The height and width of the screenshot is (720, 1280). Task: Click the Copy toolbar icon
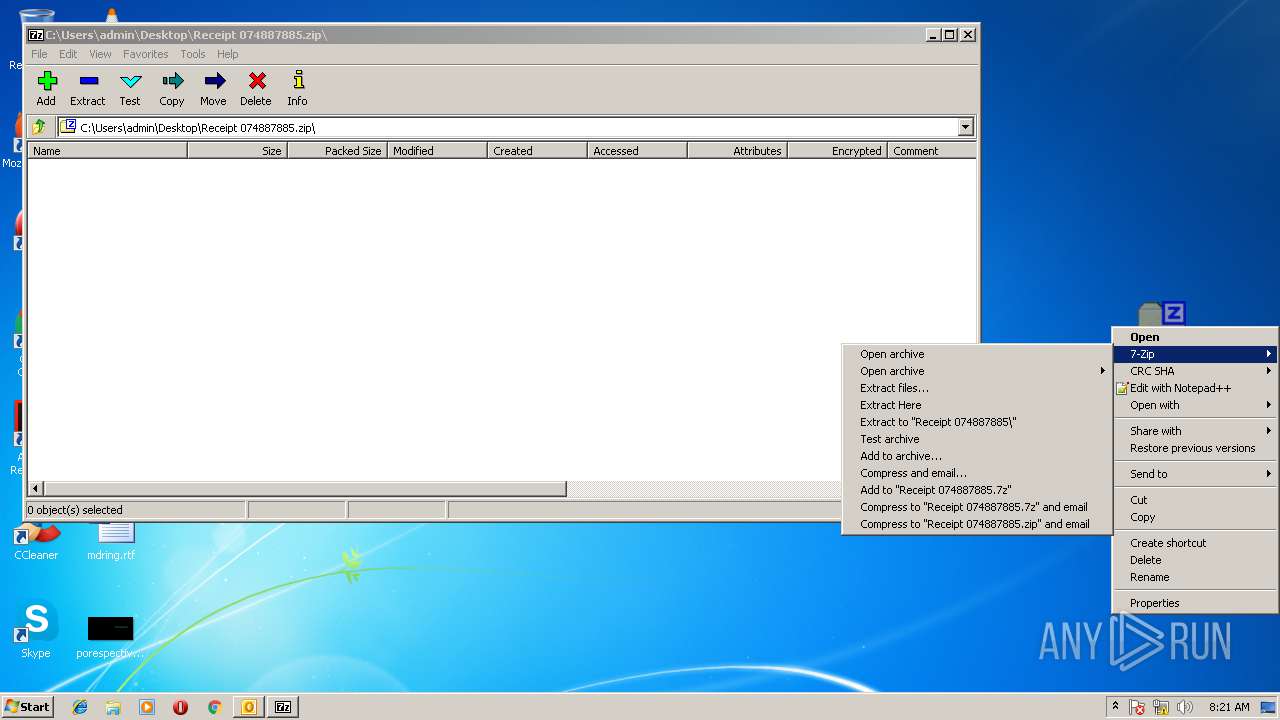(172, 88)
